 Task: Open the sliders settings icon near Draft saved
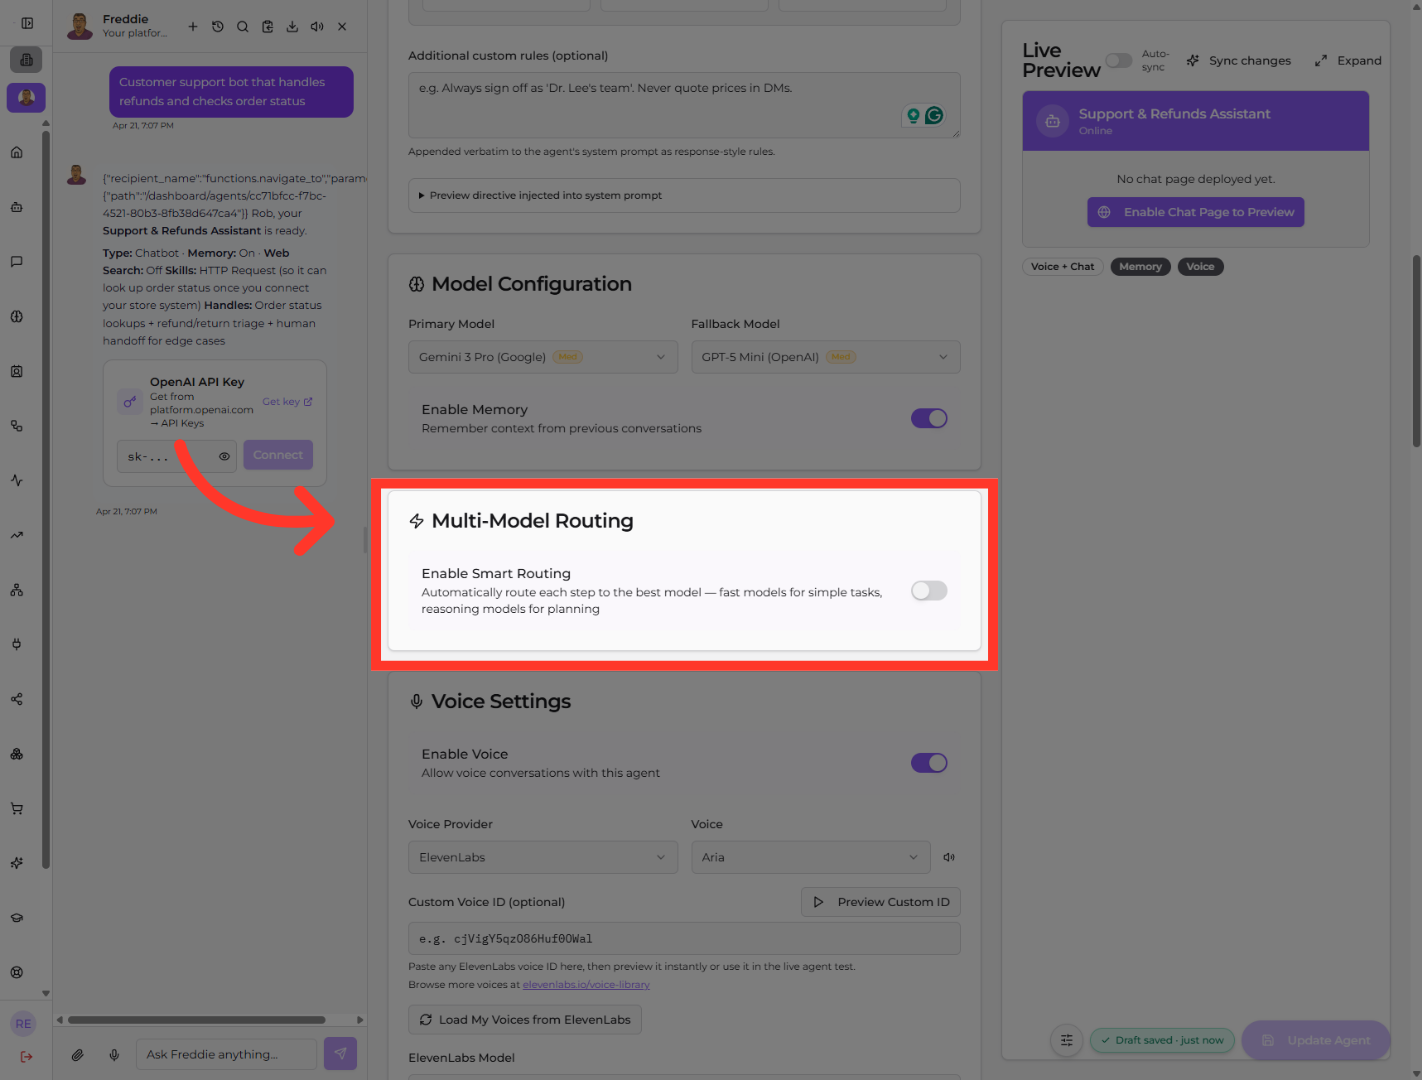coord(1067,1040)
